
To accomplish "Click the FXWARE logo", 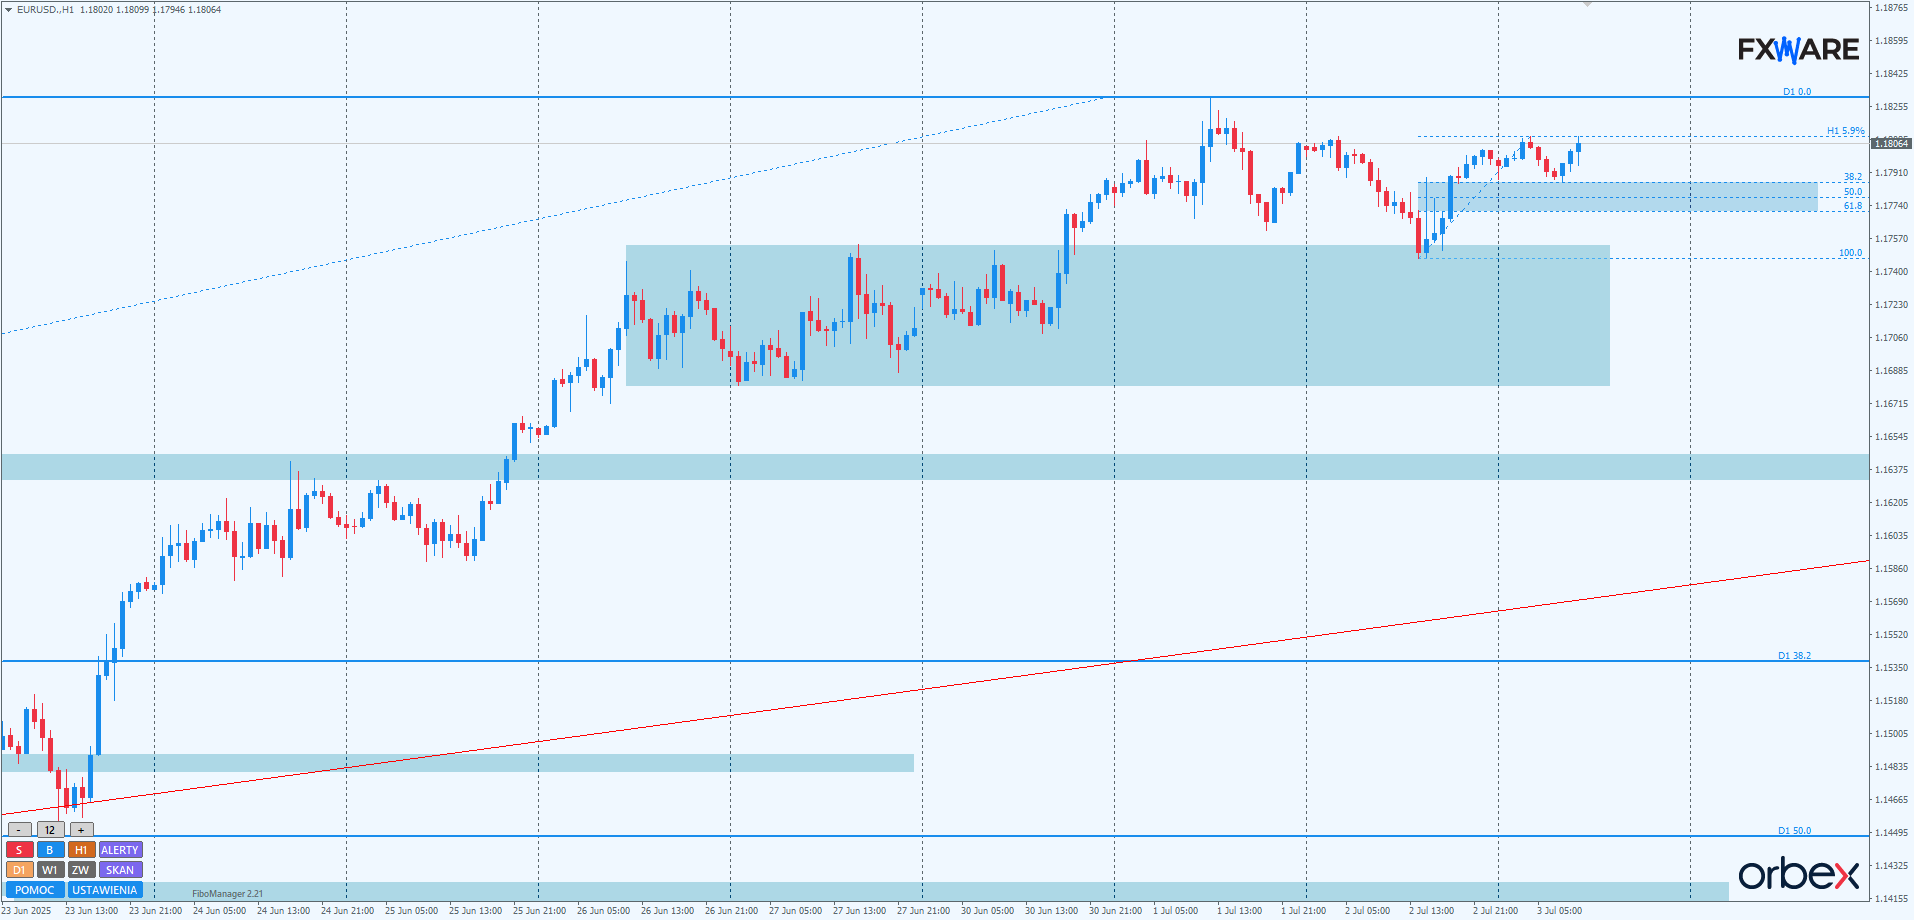I will click(1798, 49).
